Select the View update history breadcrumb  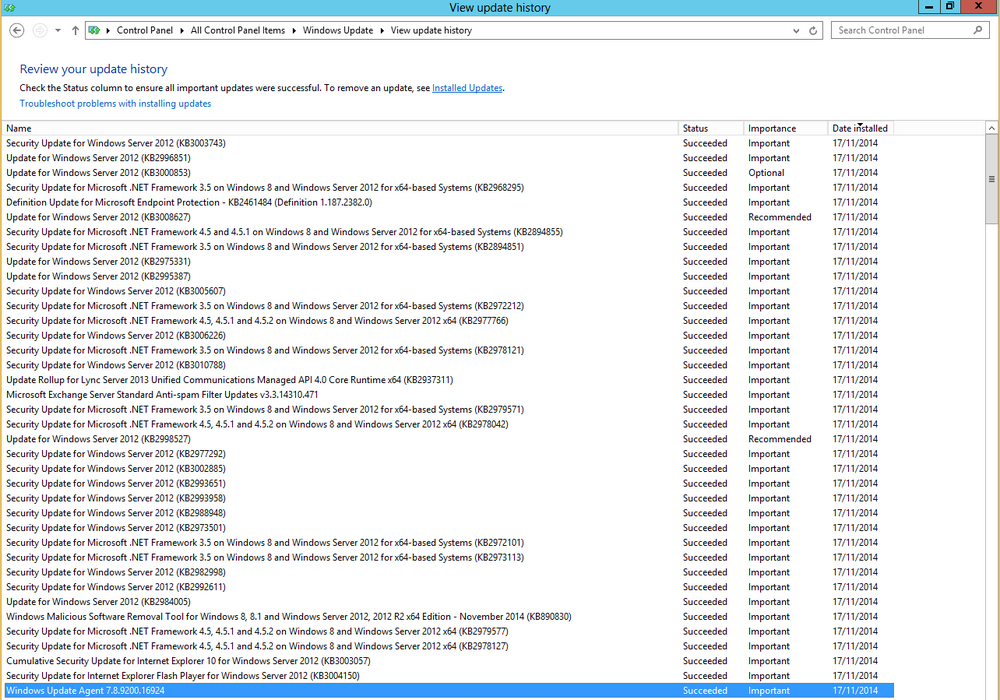(x=431, y=30)
